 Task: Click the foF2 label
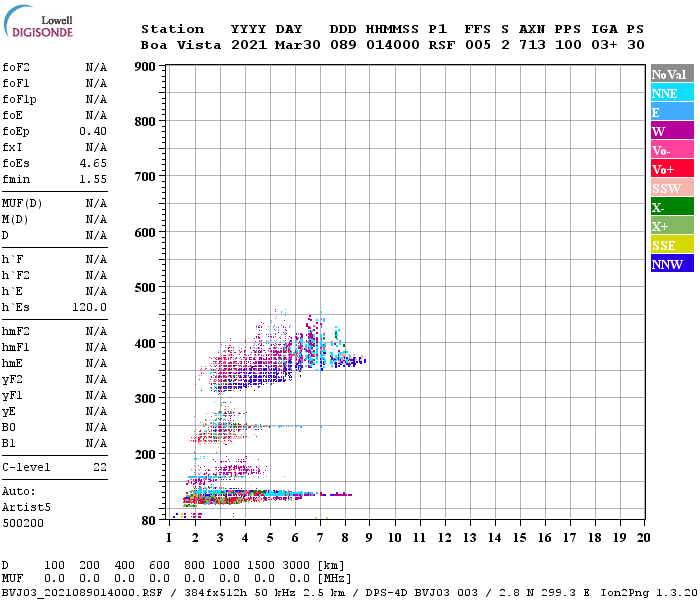[16, 67]
